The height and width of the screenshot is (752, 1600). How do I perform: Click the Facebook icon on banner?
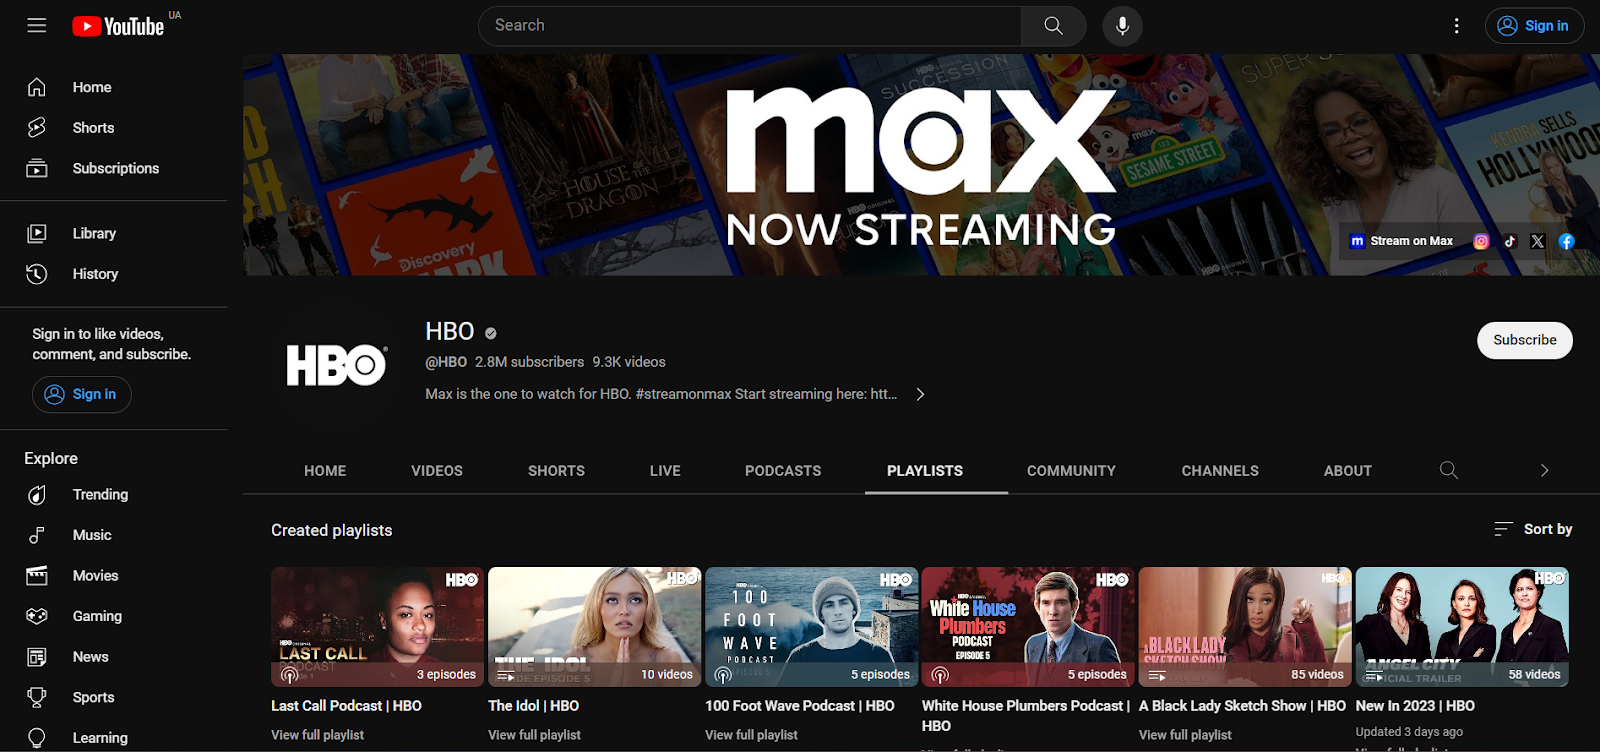pyautogui.click(x=1566, y=241)
